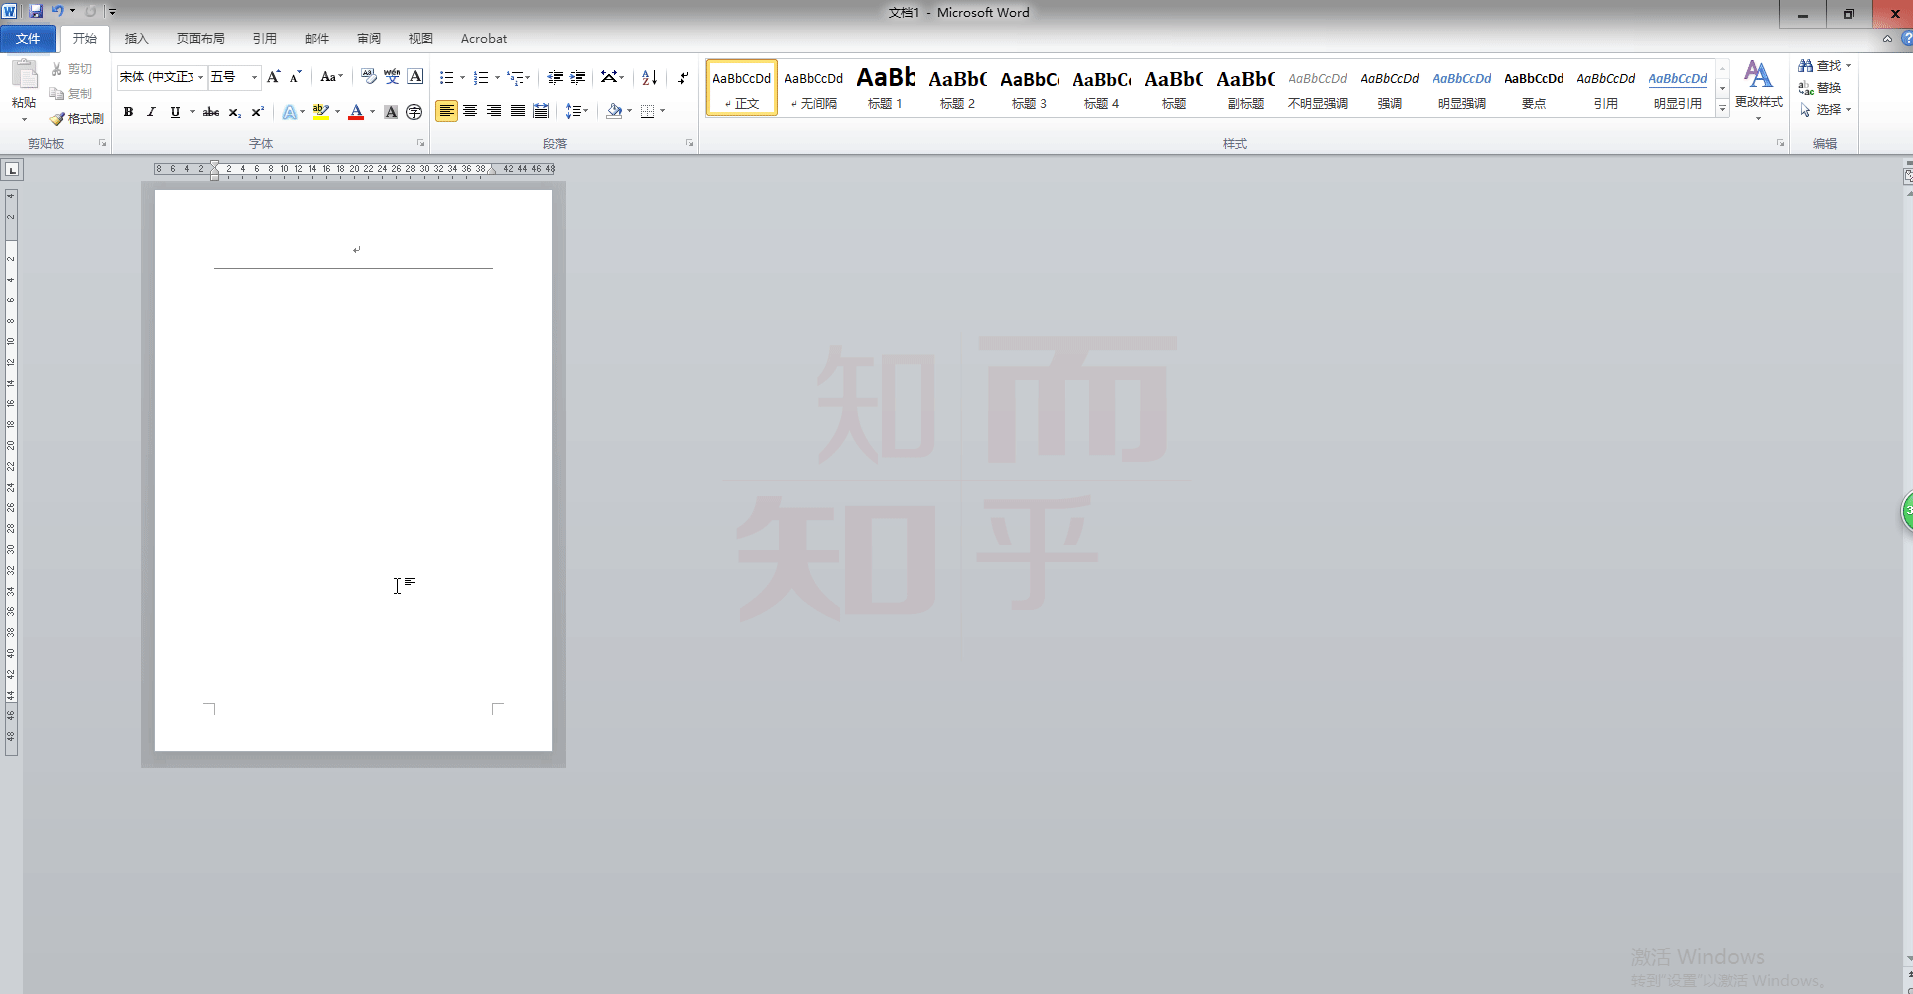Apply character shading with gray A icon

point(391,112)
